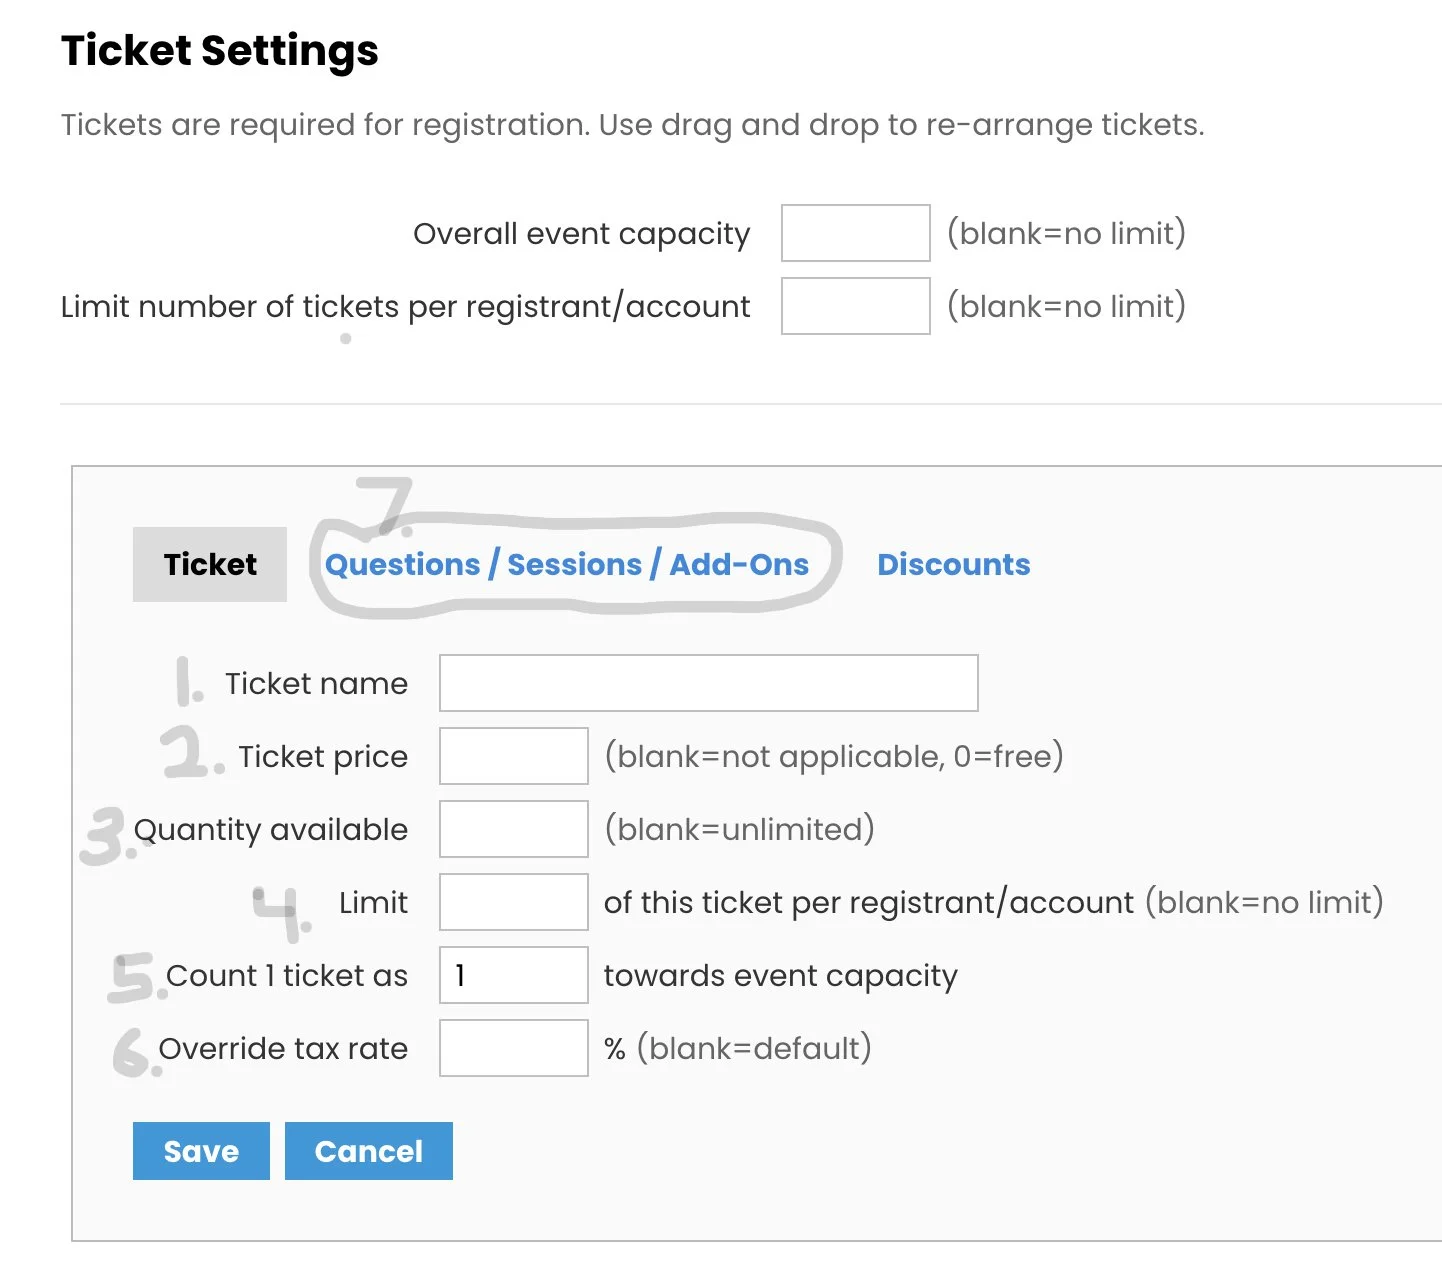Focus the Overall event capacity field

pyautogui.click(x=855, y=233)
